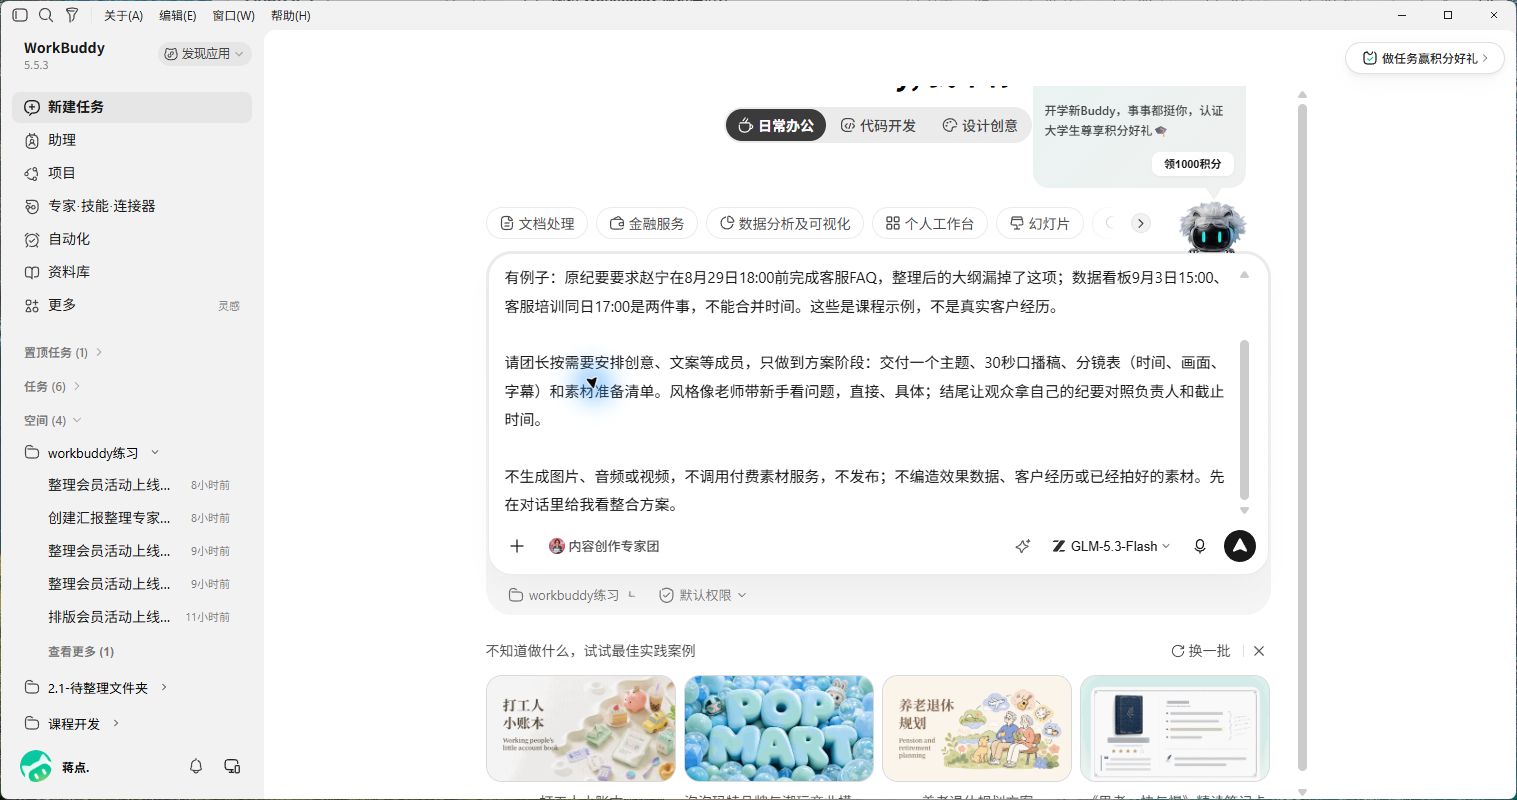
Task: Send the prompt with arrow button
Action: [1240, 546]
